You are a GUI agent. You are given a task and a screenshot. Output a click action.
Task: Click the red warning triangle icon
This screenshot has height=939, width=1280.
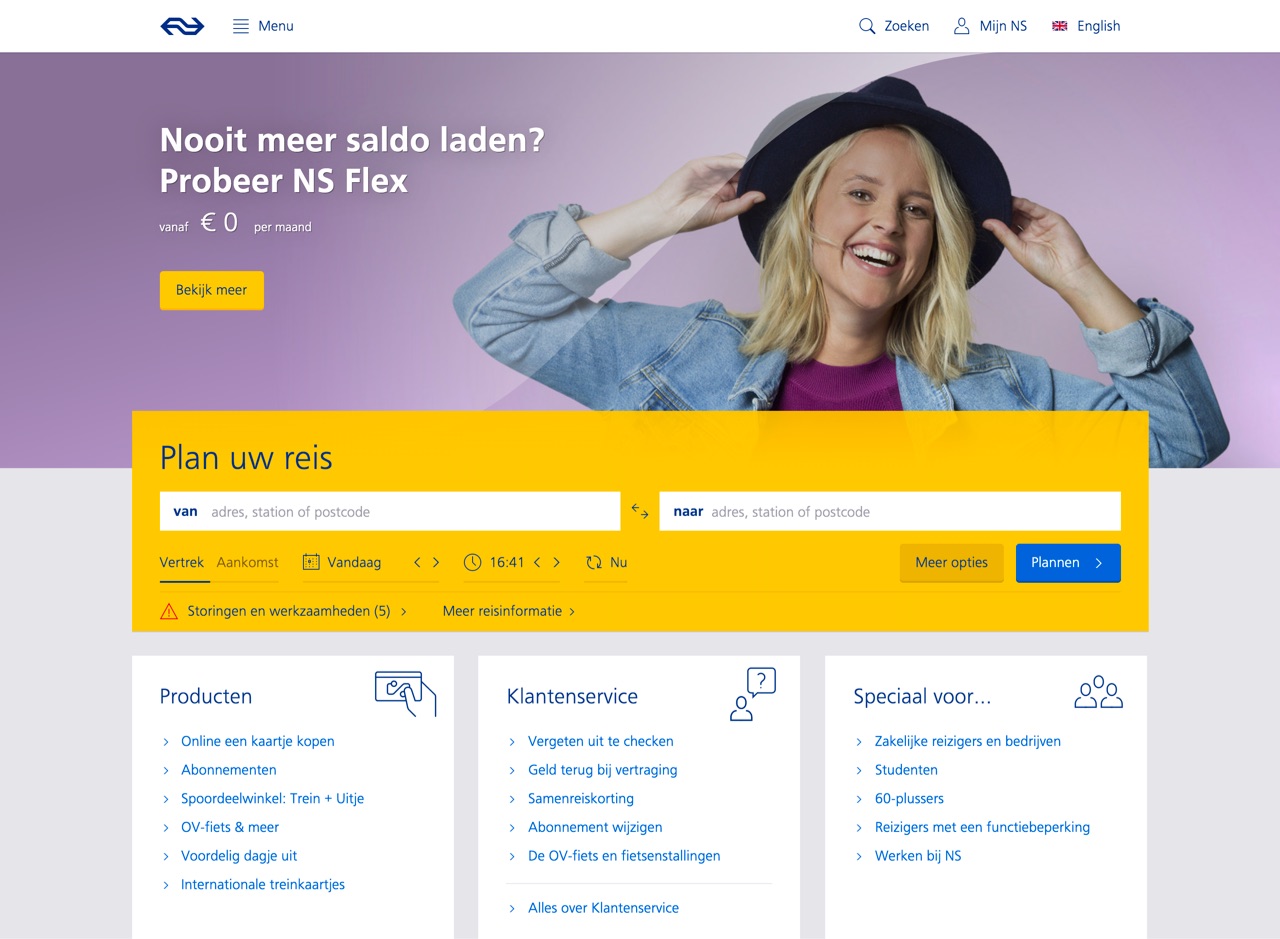(x=169, y=611)
